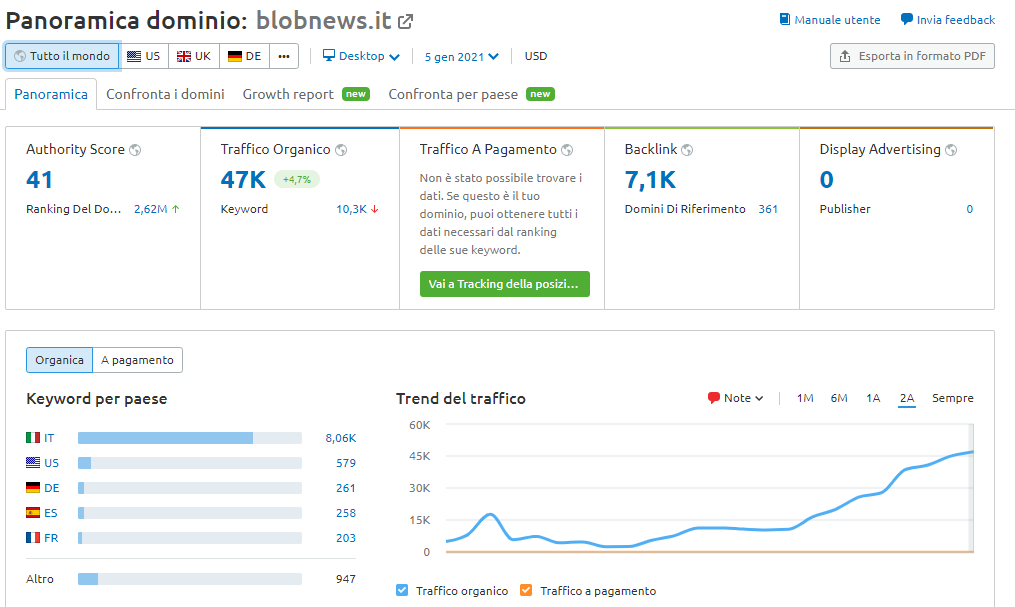The height and width of the screenshot is (607, 1015).
Task: Open the Panoramica tab
Action: tap(51, 94)
